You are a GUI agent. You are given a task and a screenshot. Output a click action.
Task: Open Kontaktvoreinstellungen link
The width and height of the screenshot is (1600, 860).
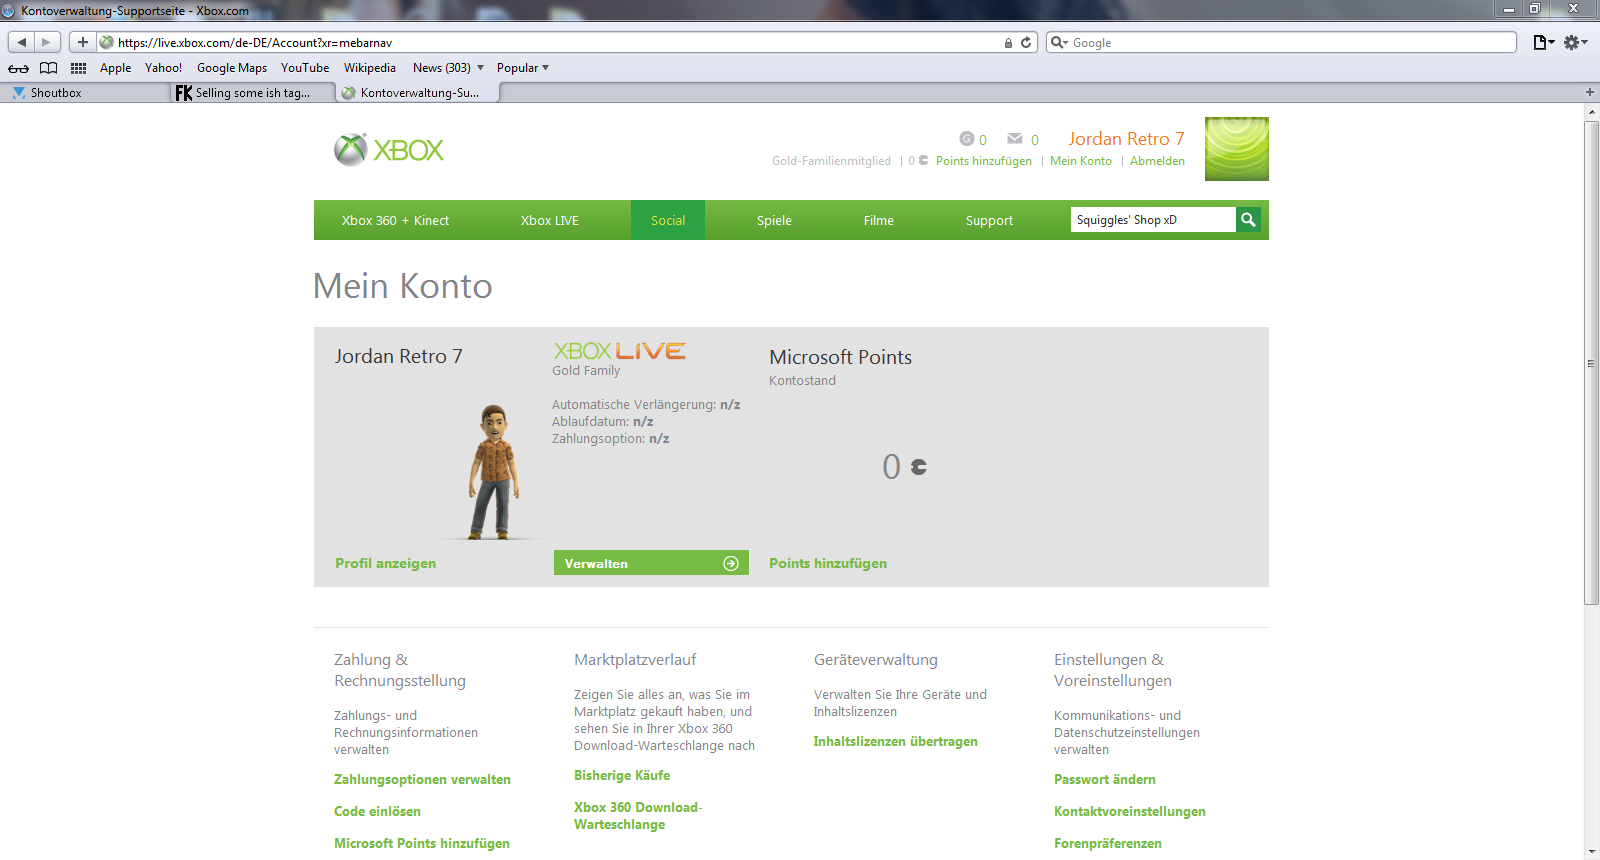[x=1130, y=811]
